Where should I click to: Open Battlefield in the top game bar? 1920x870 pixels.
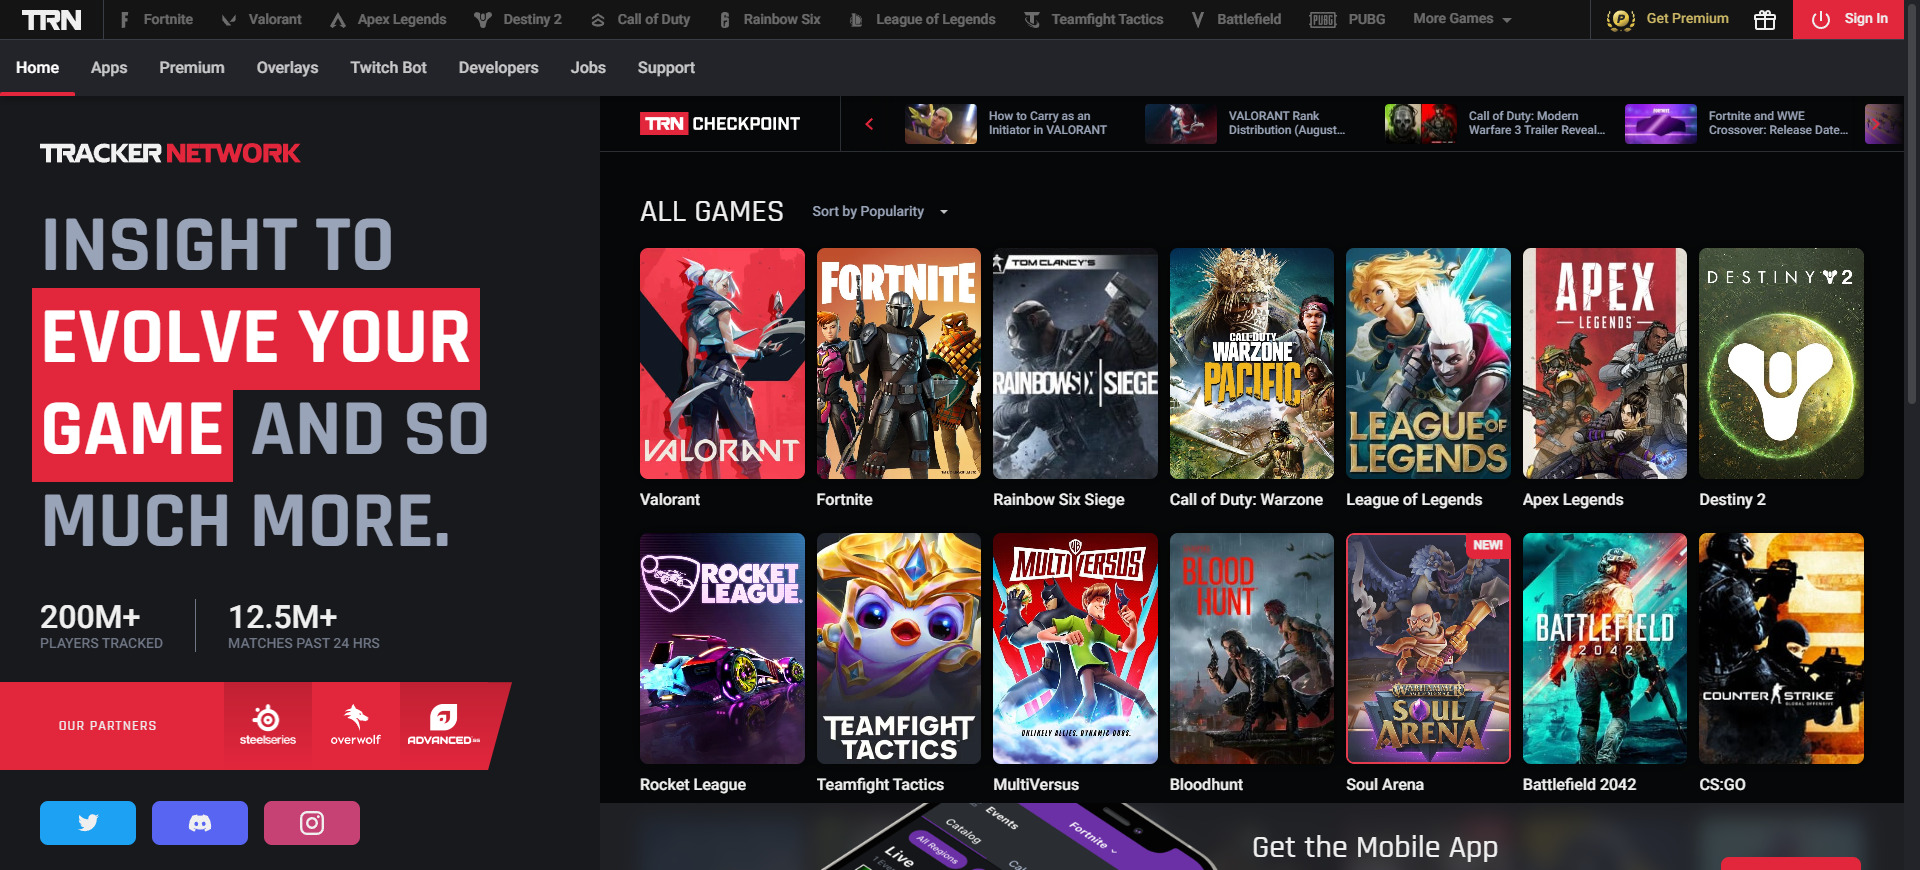point(1236,19)
